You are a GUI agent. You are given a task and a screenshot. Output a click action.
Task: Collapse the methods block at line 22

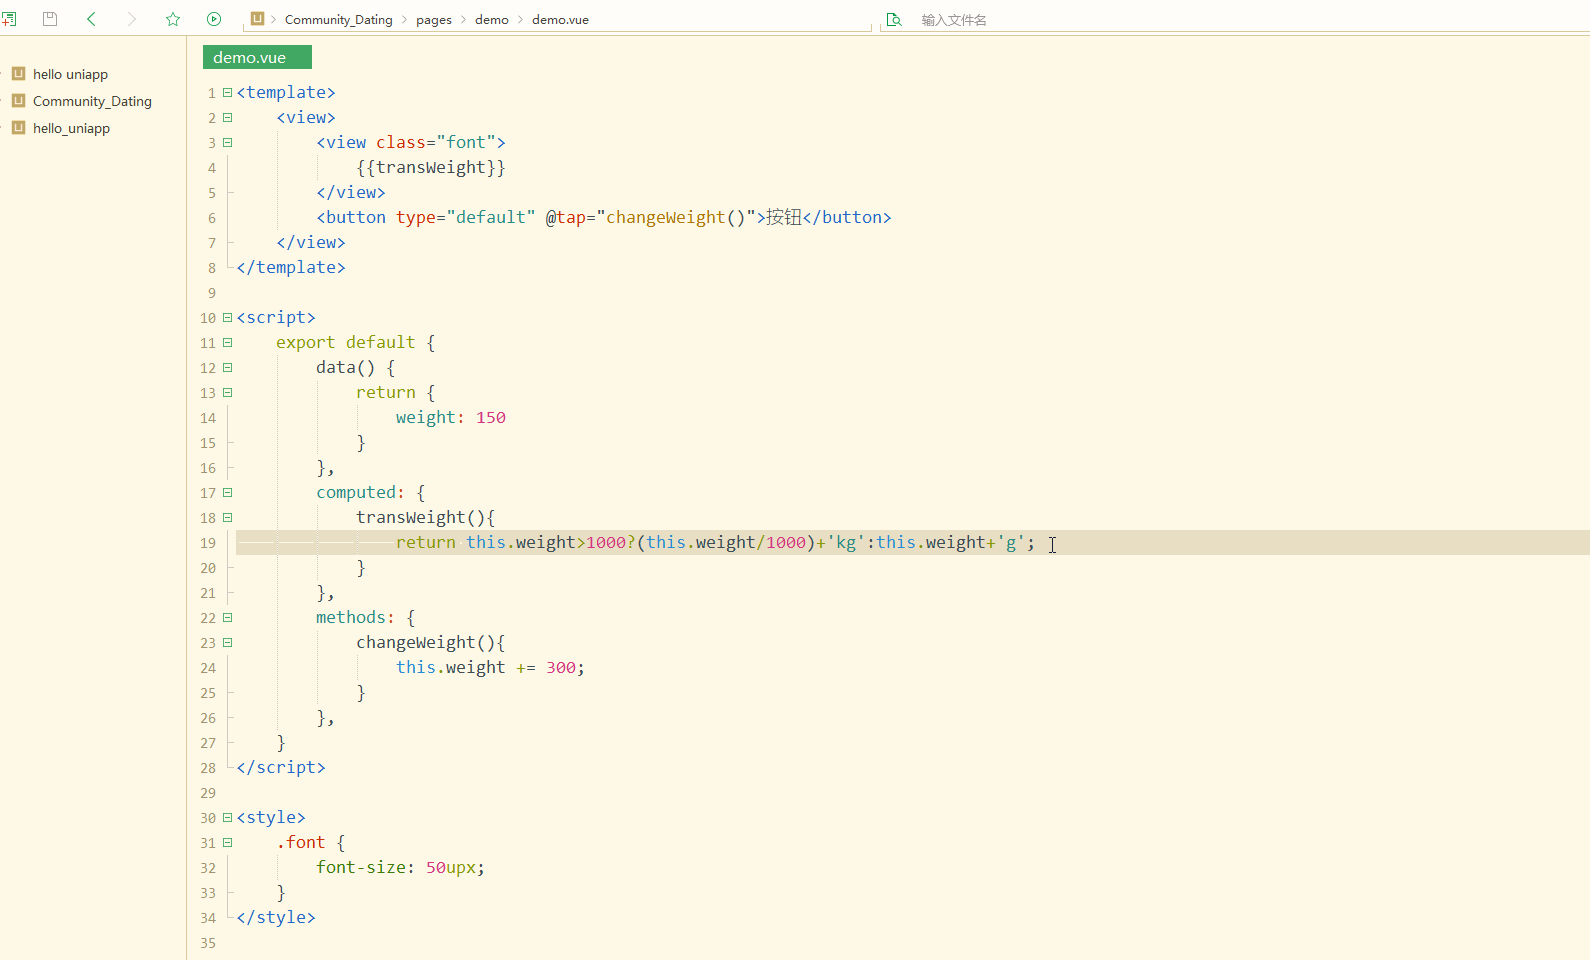click(x=227, y=617)
